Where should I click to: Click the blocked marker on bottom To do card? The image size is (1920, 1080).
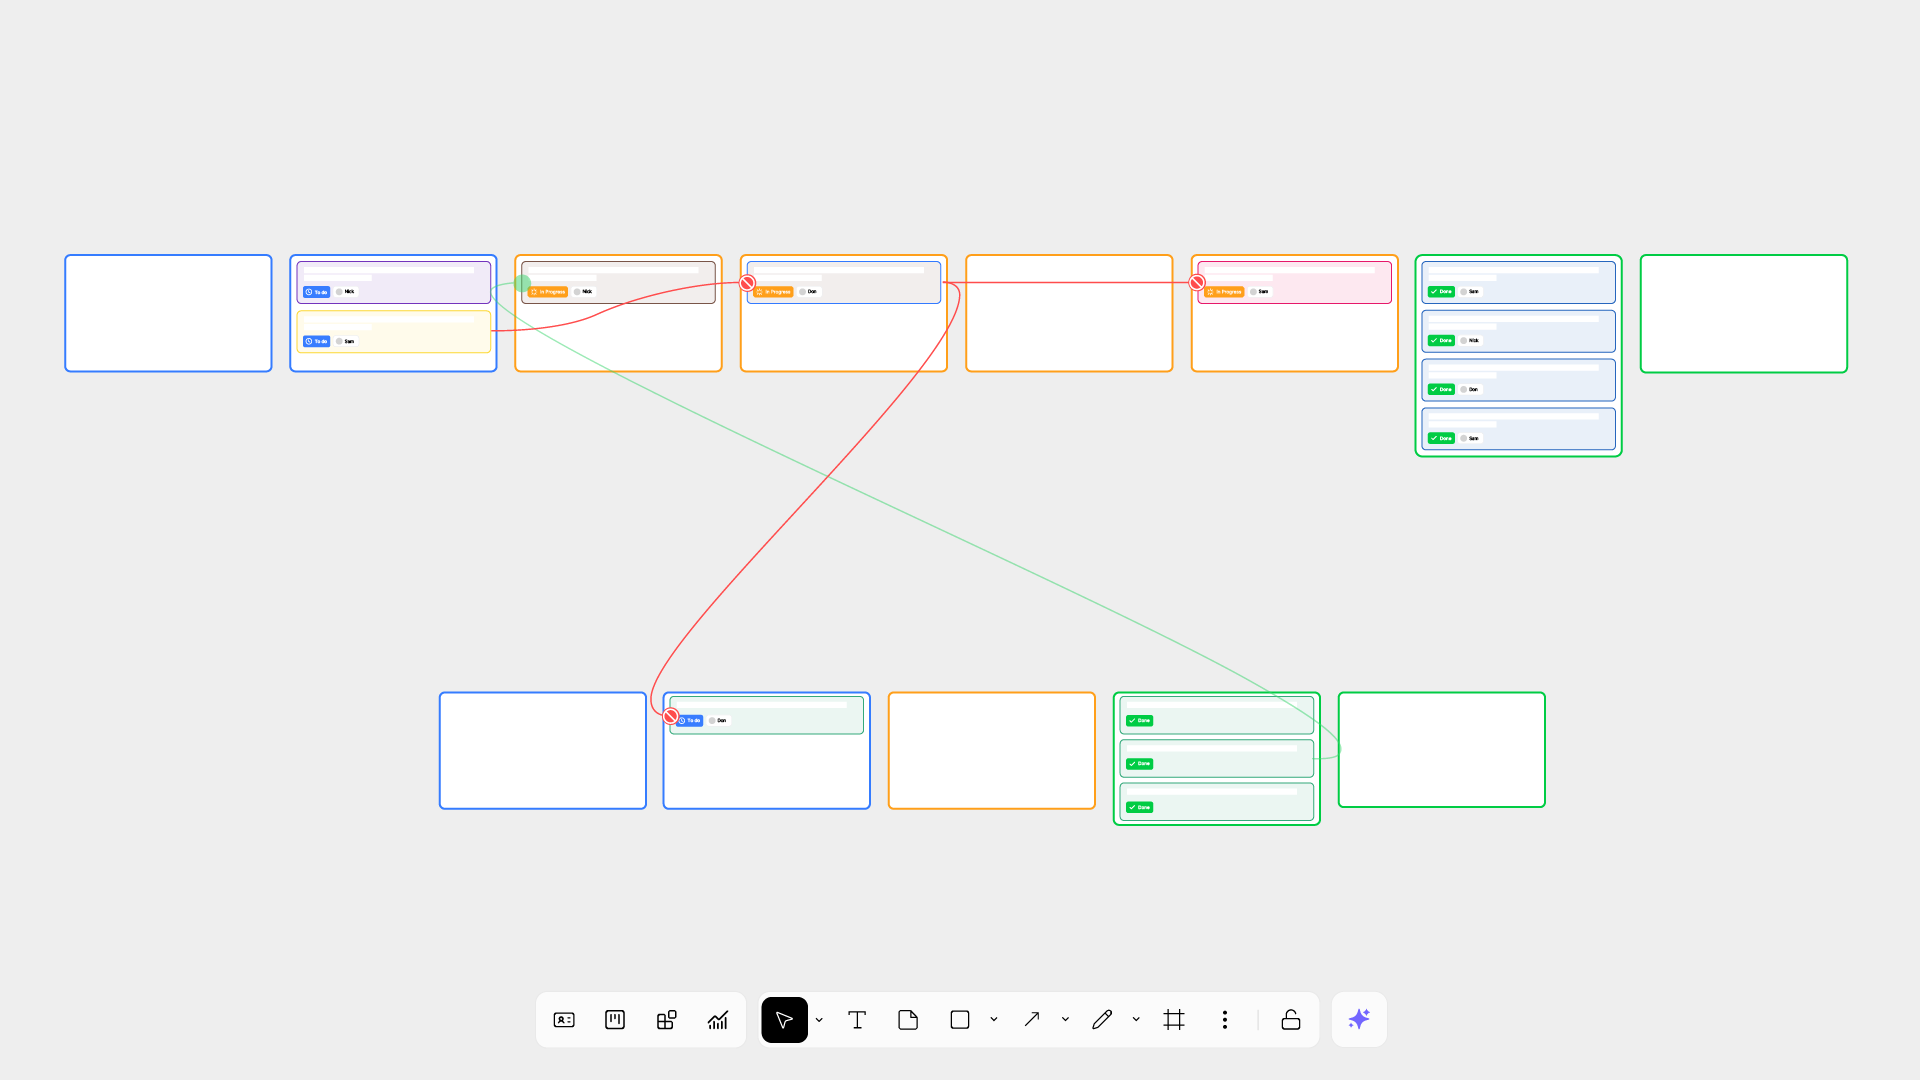tap(671, 716)
